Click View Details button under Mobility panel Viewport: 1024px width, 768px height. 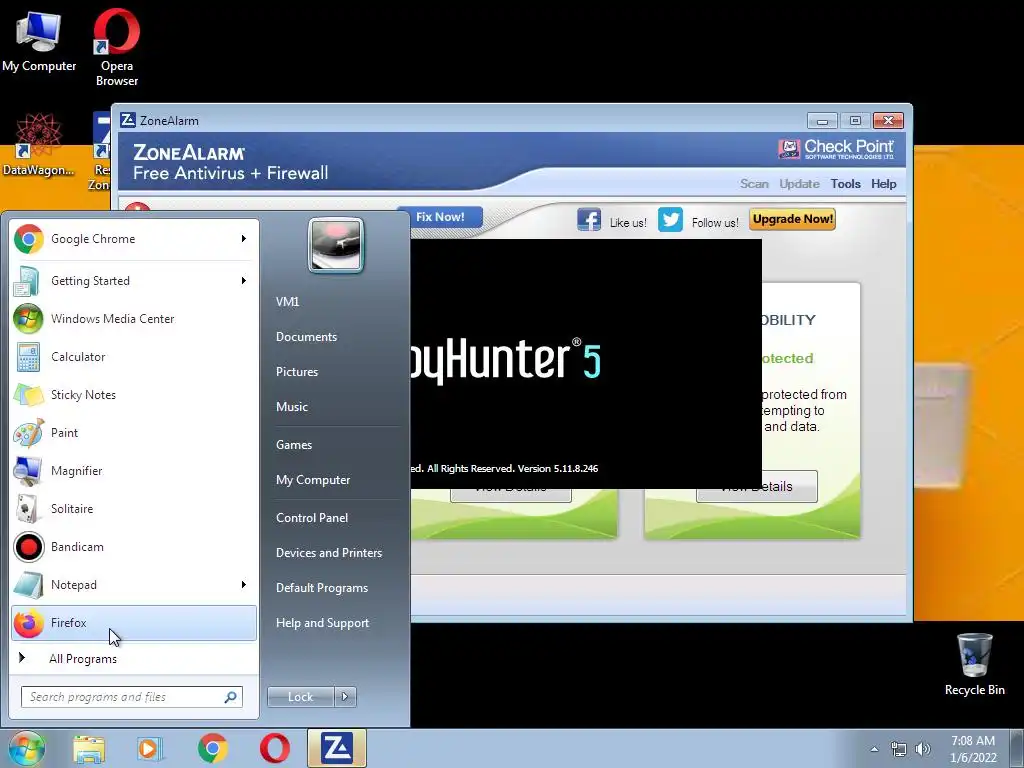(757, 487)
